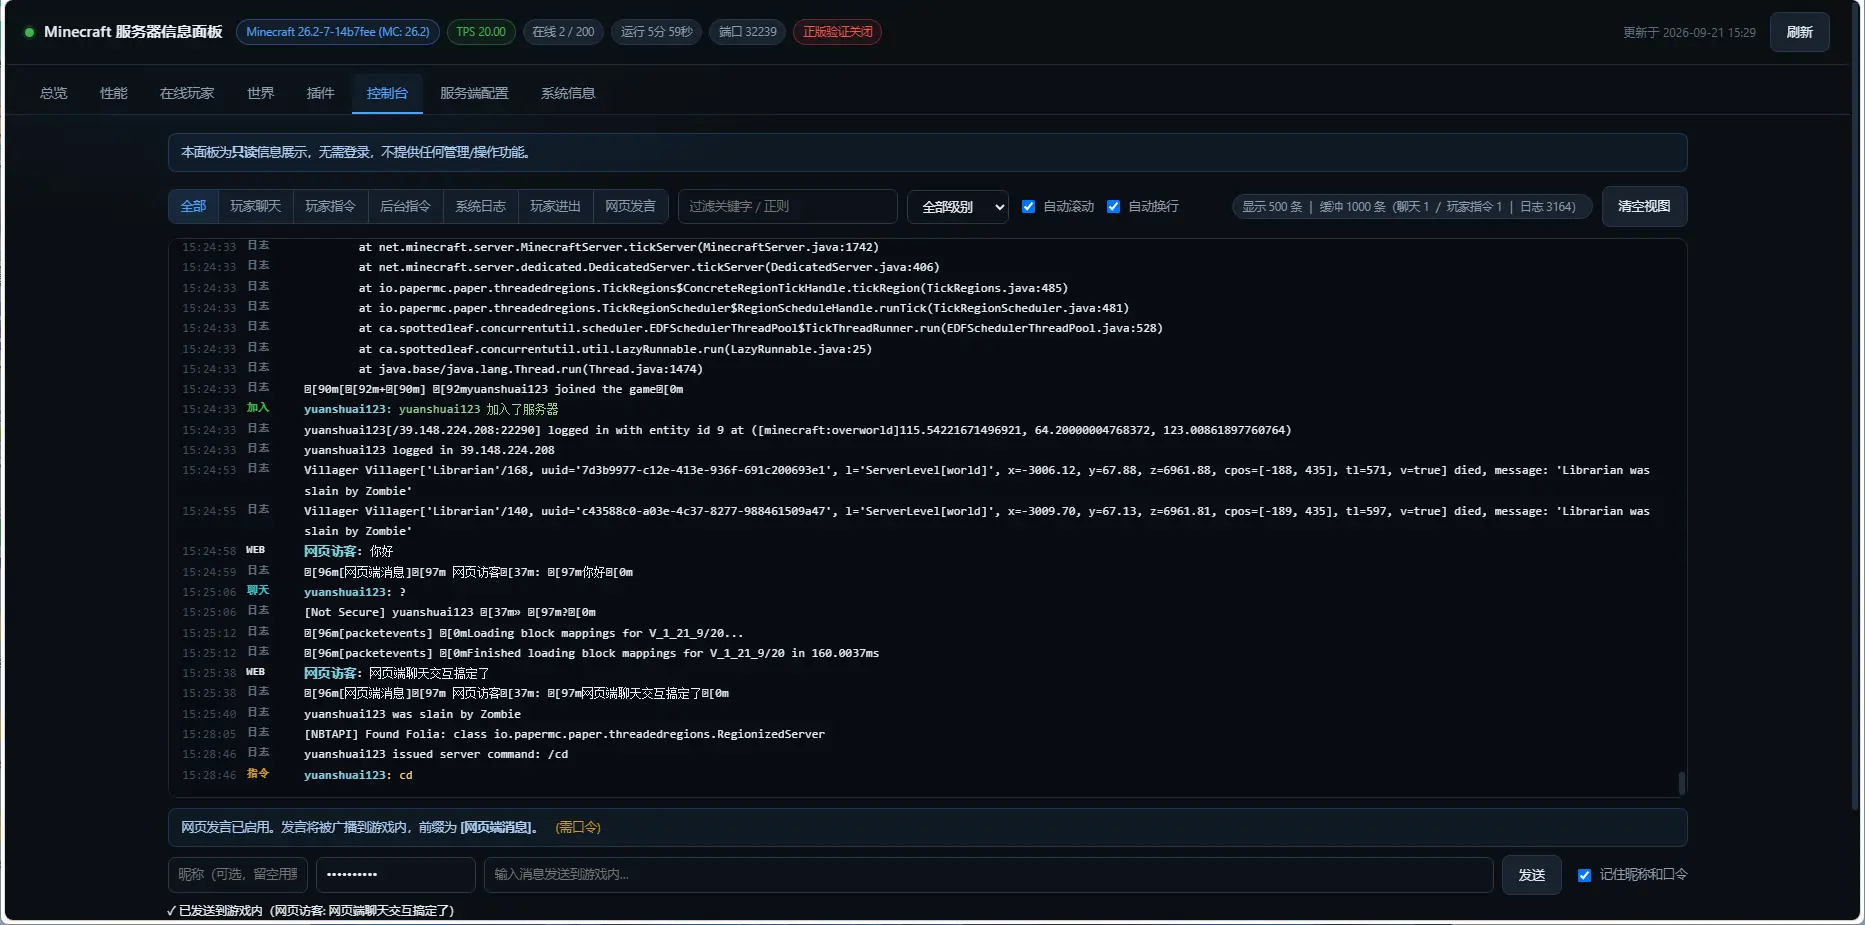
Task: Open the 服务端配置 tab
Action: pos(474,93)
